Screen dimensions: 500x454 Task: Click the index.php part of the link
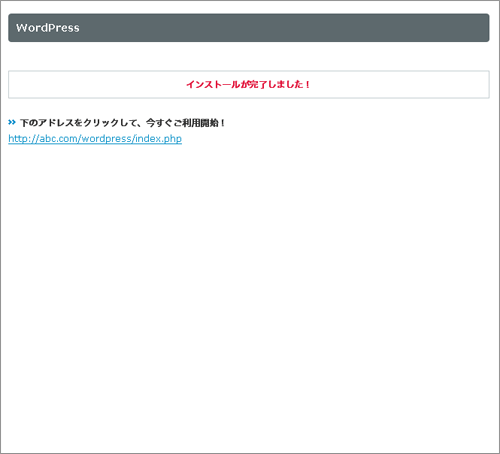pos(158,139)
